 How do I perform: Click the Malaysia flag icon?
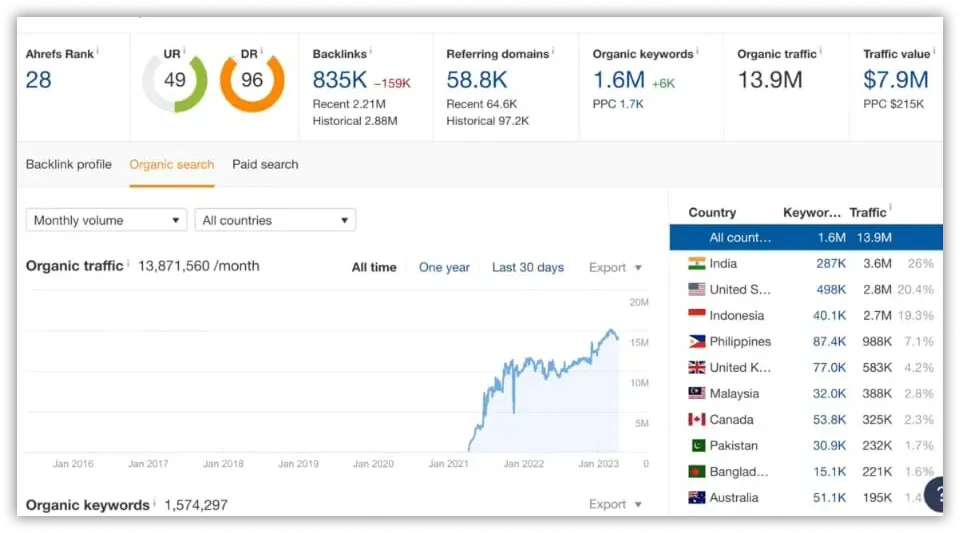696,393
